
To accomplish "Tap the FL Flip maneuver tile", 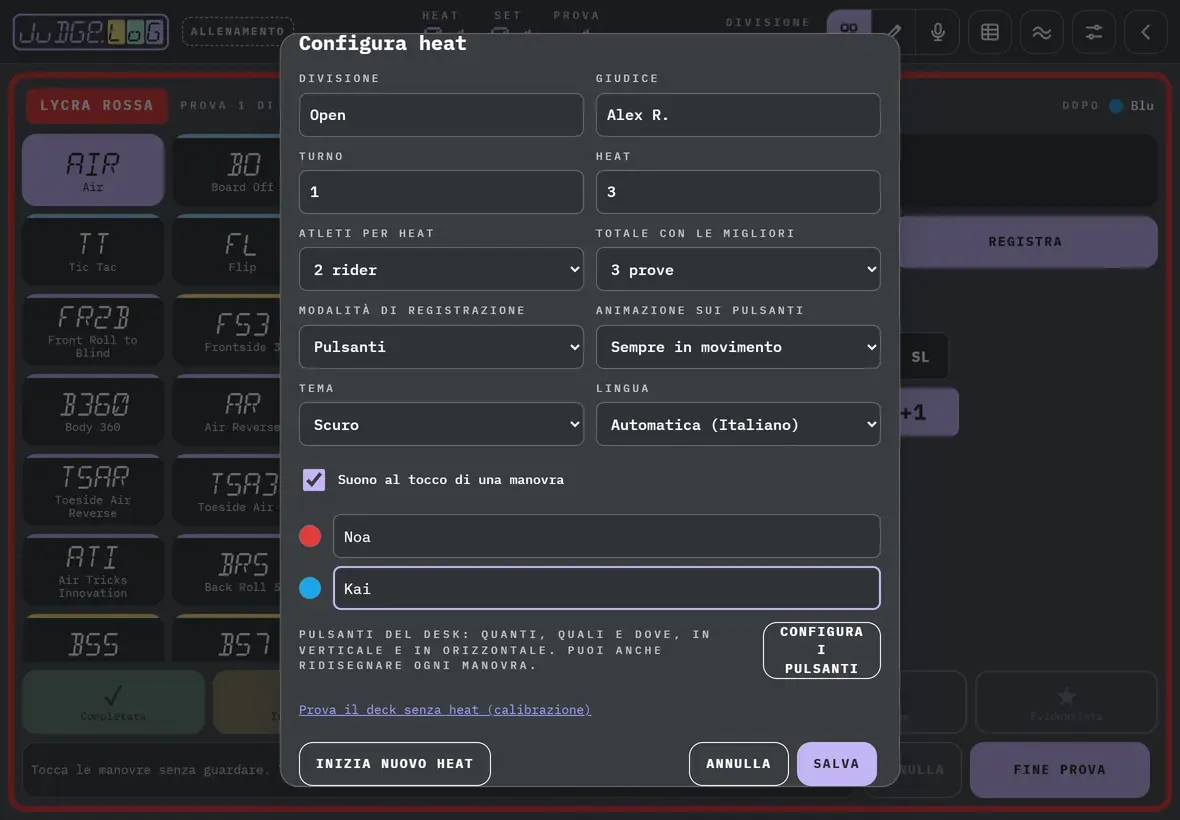I will [227, 251].
